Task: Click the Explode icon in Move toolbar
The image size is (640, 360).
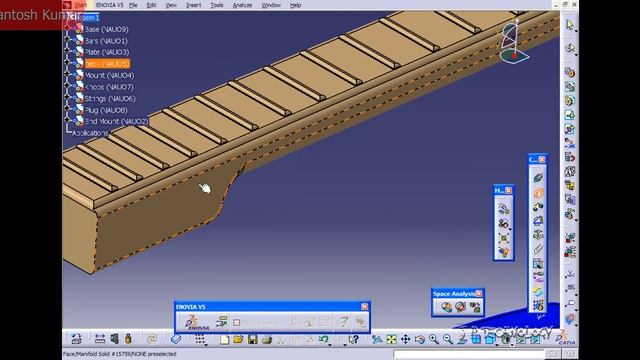Action: click(x=503, y=237)
